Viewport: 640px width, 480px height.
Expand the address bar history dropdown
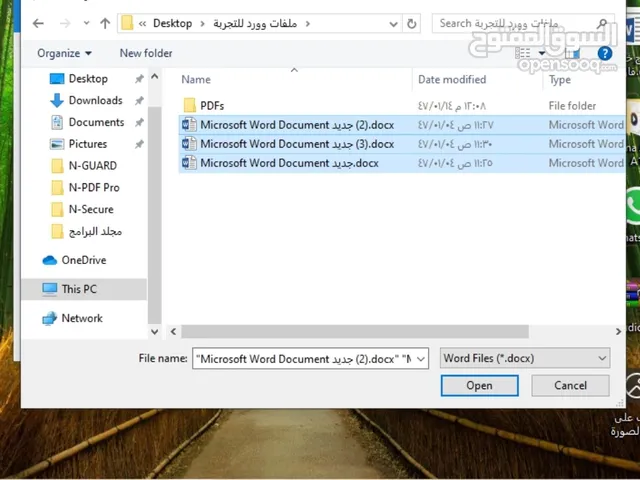[393, 24]
